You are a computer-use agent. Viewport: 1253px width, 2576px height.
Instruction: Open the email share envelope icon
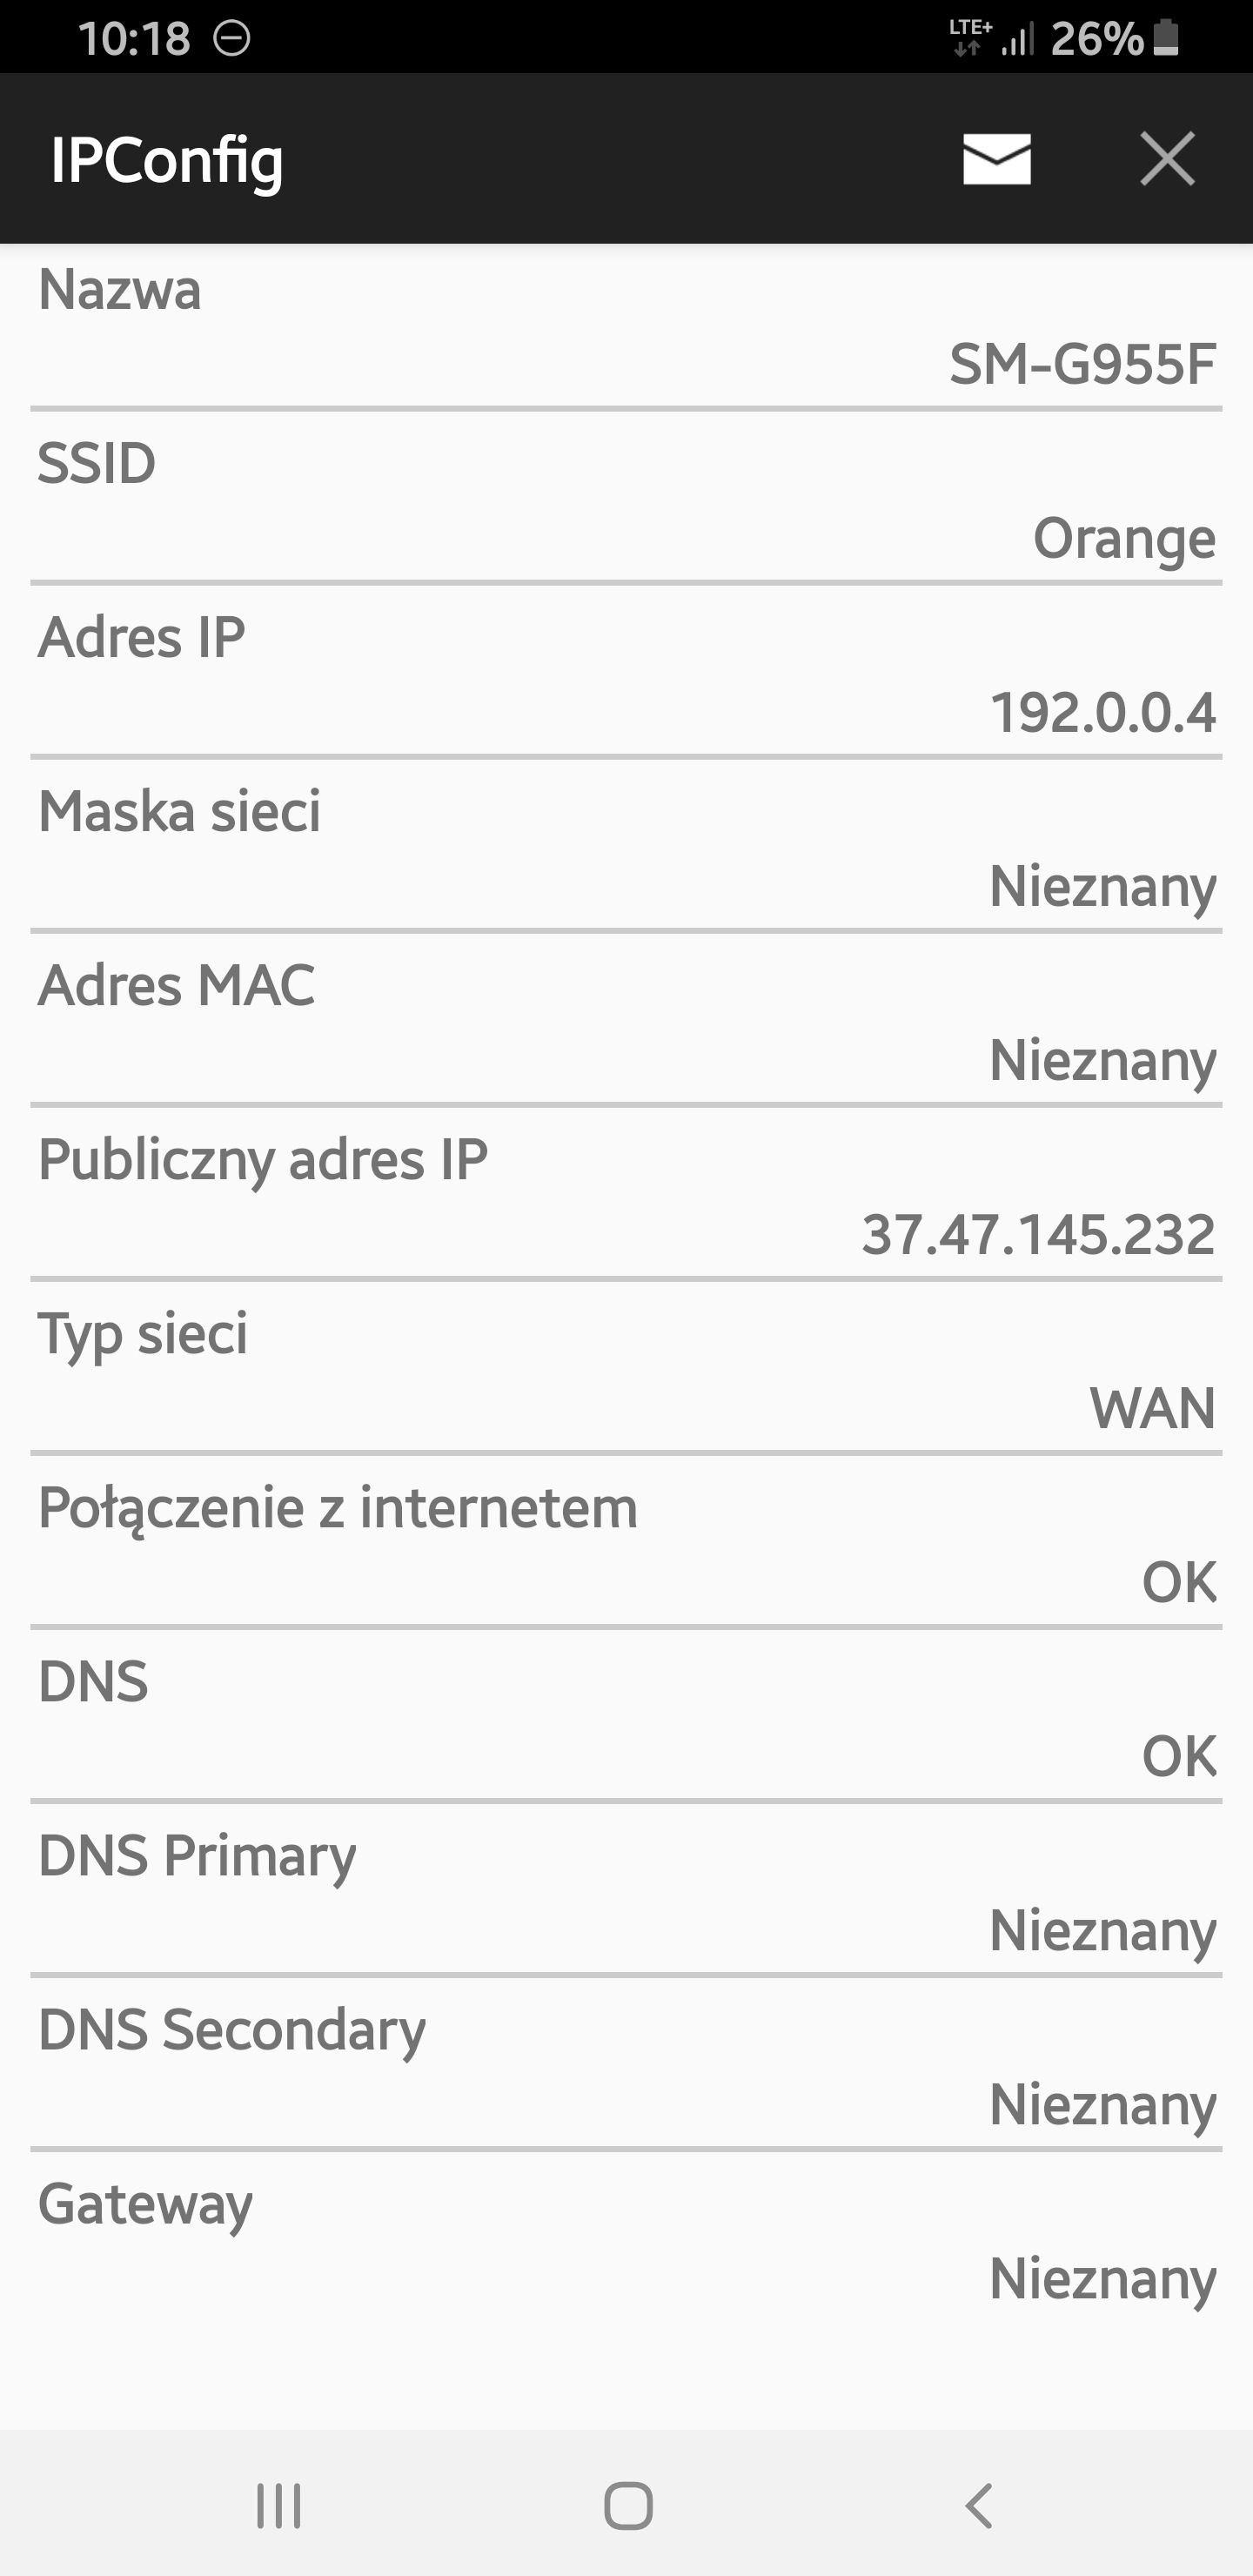996,159
